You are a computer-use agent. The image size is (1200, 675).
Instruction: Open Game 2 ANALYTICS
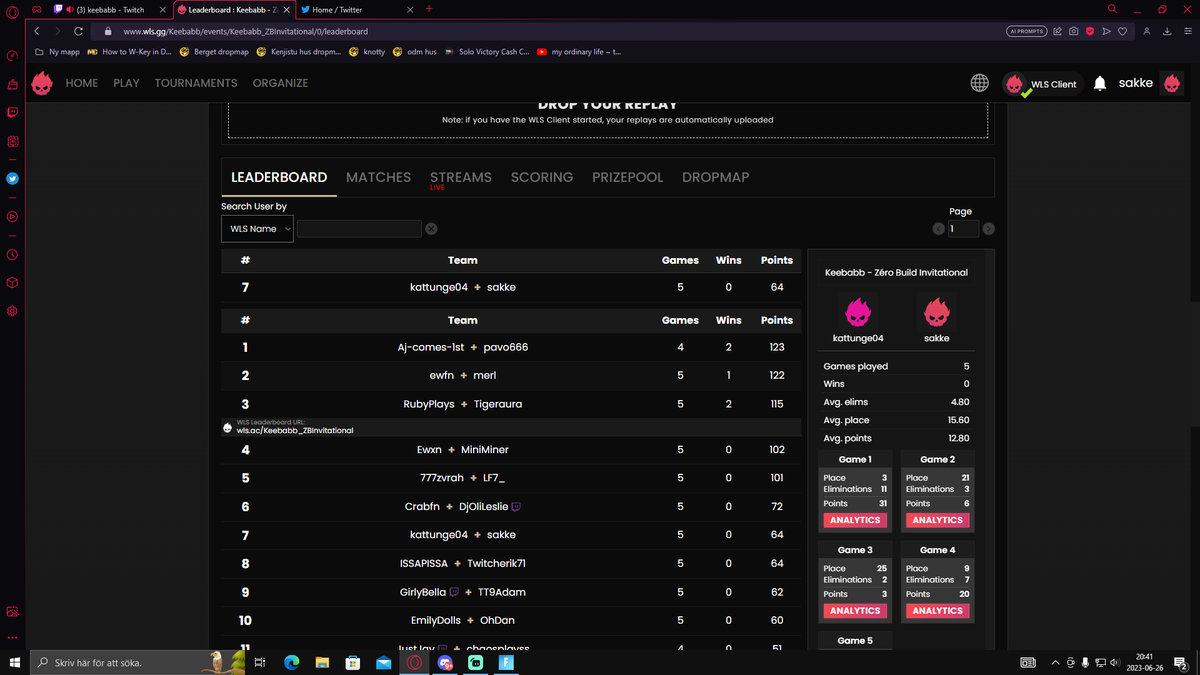[x=938, y=520]
